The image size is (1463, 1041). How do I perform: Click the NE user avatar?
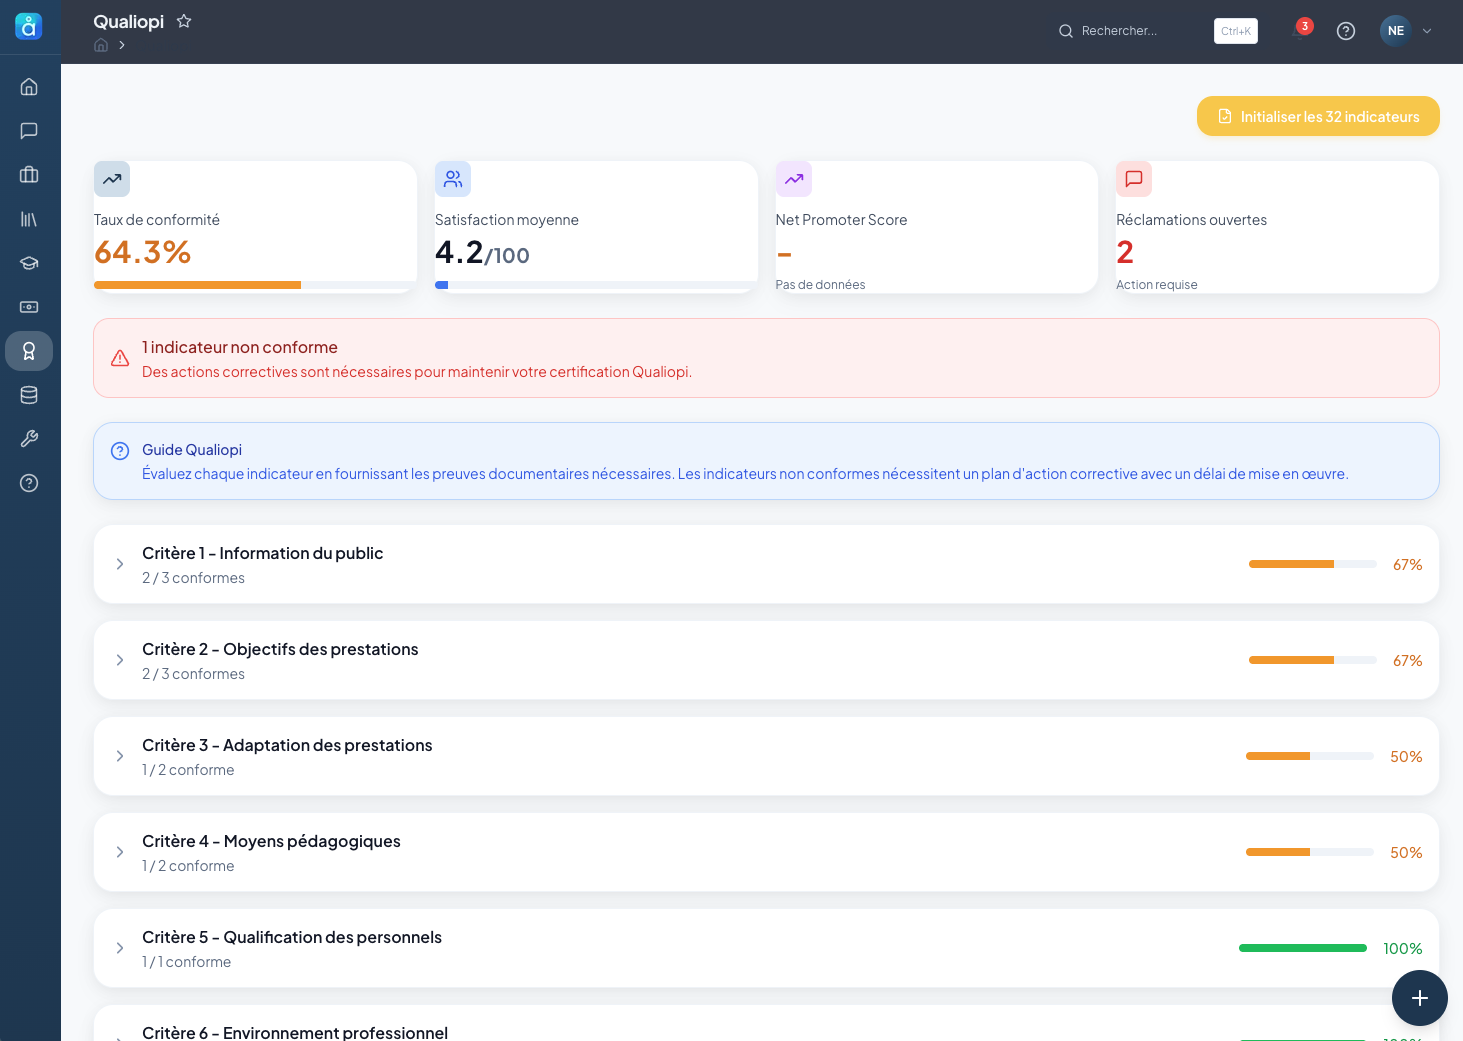click(x=1396, y=31)
